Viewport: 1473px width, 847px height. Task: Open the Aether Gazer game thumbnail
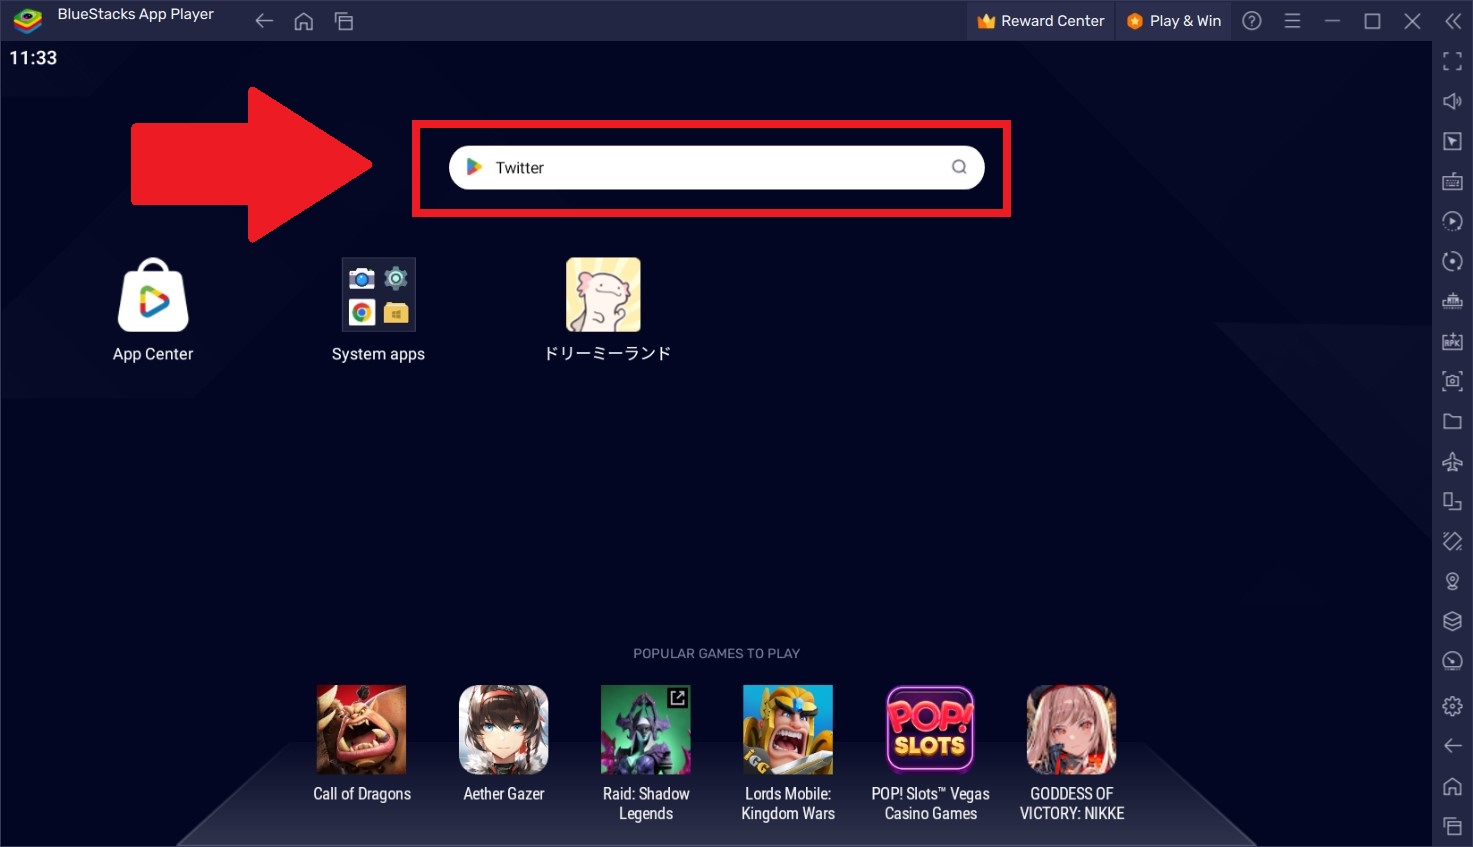[x=504, y=729]
